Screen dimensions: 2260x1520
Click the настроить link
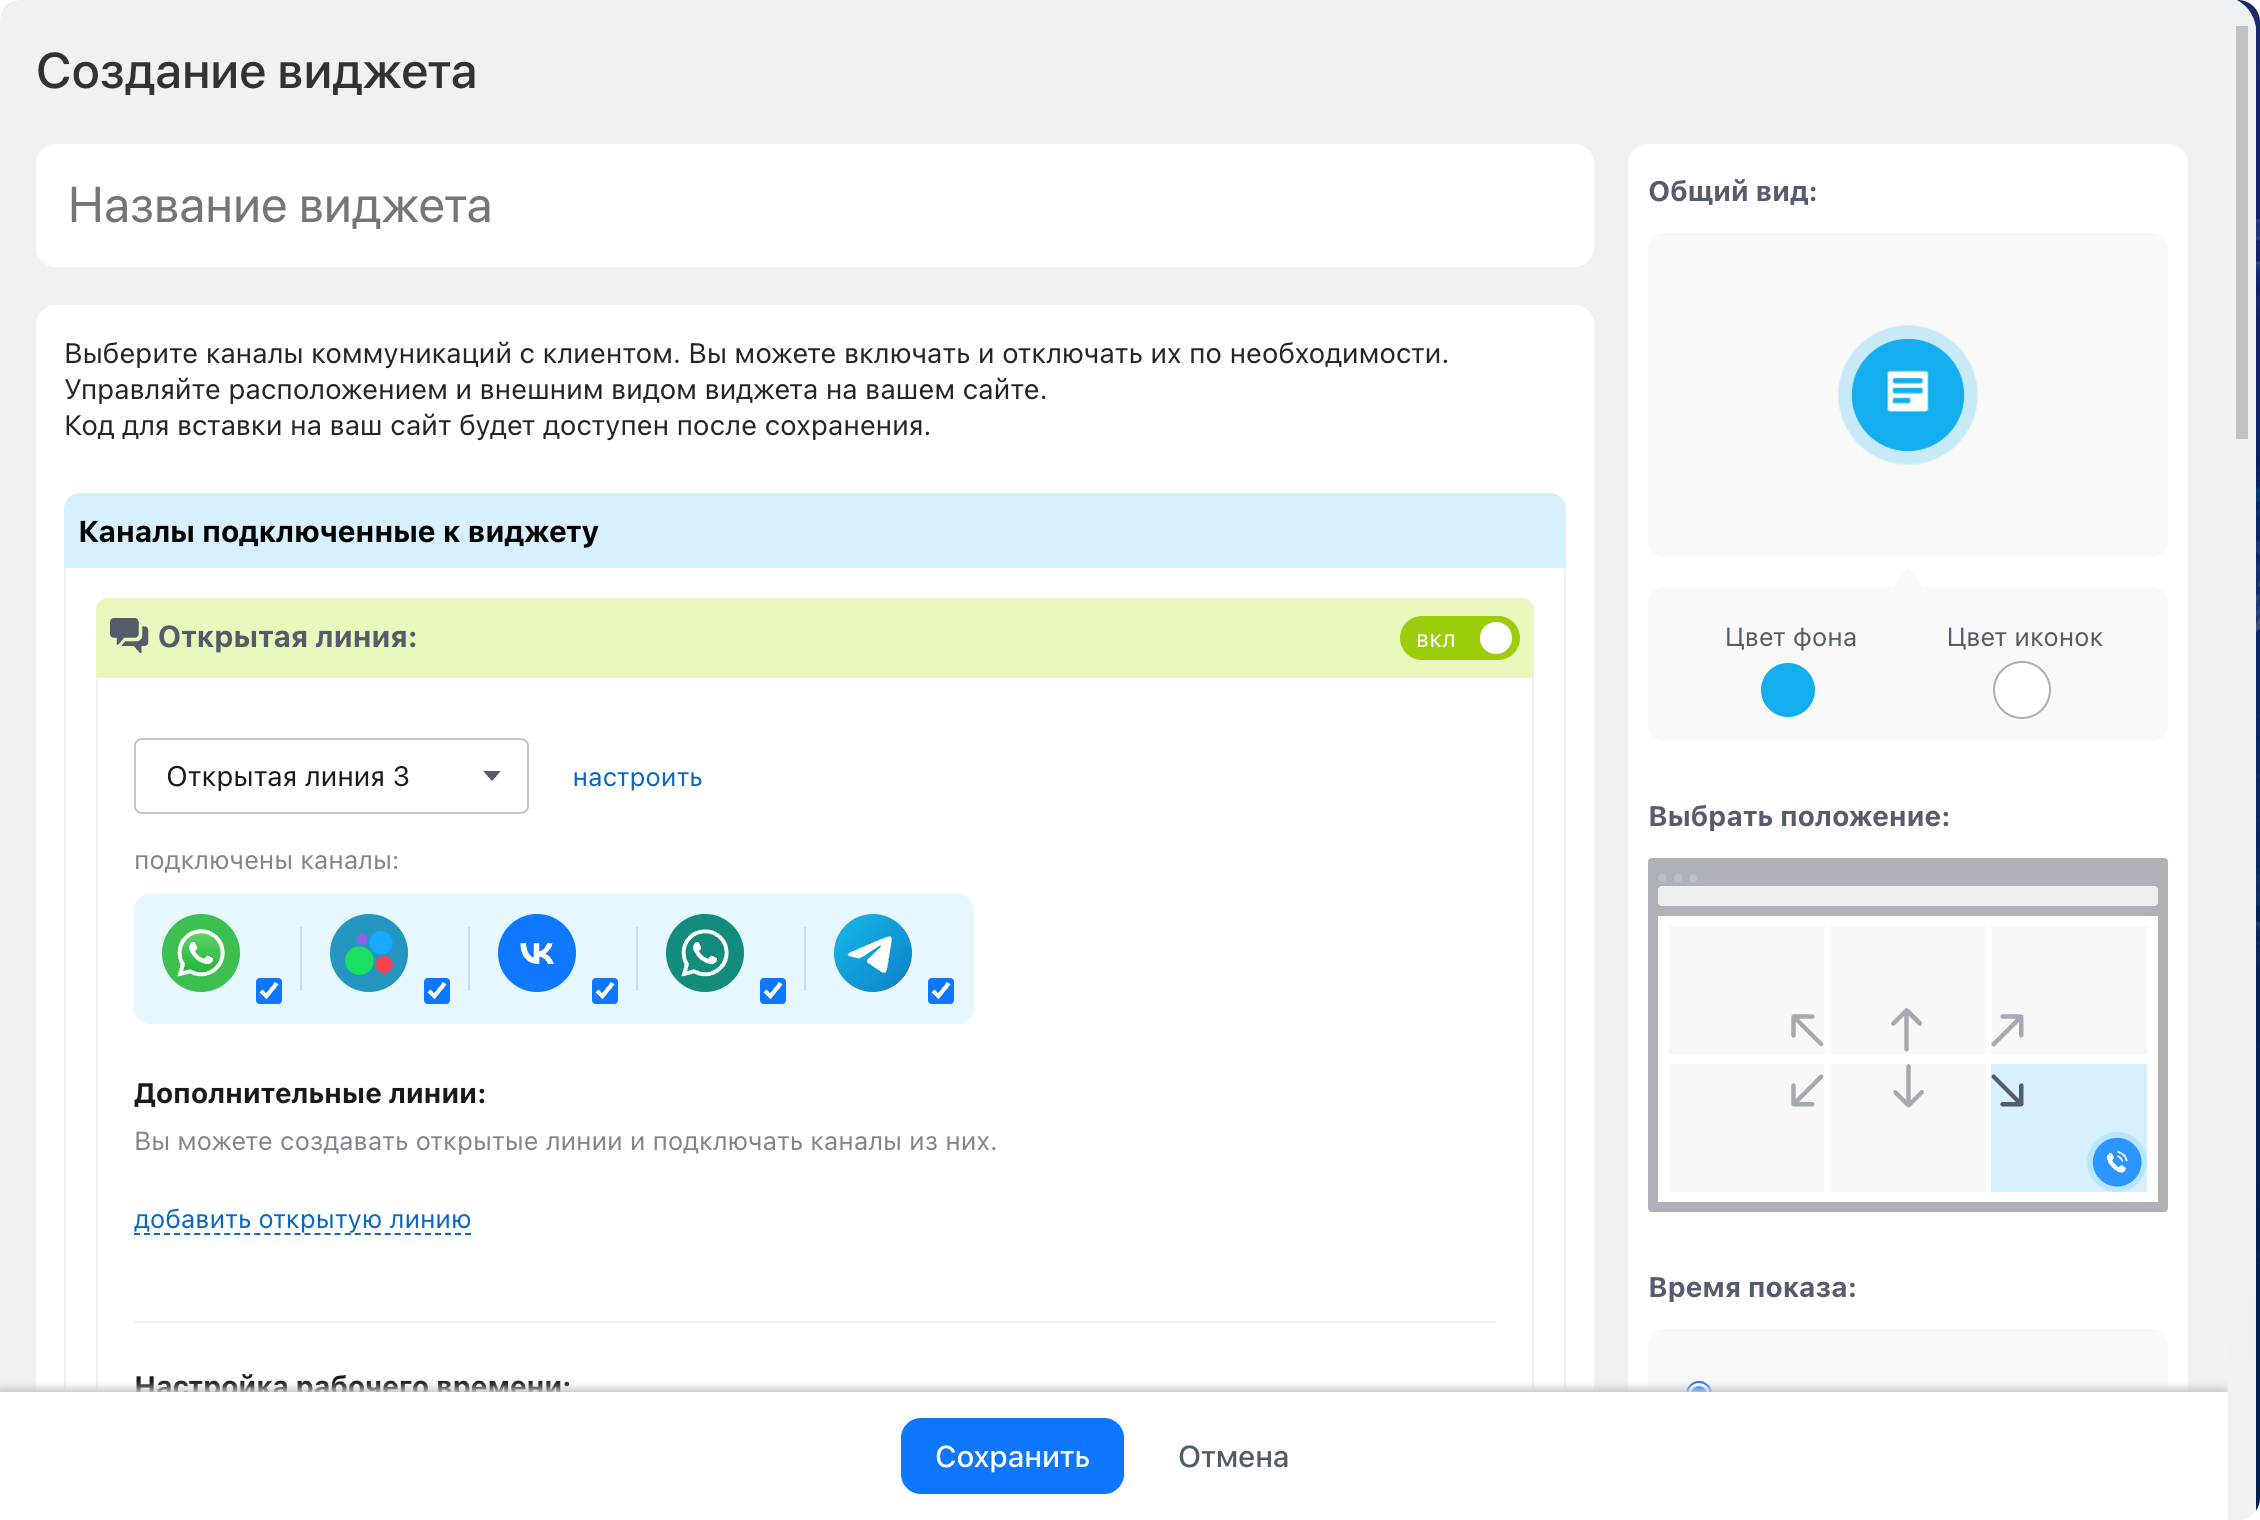click(x=637, y=778)
